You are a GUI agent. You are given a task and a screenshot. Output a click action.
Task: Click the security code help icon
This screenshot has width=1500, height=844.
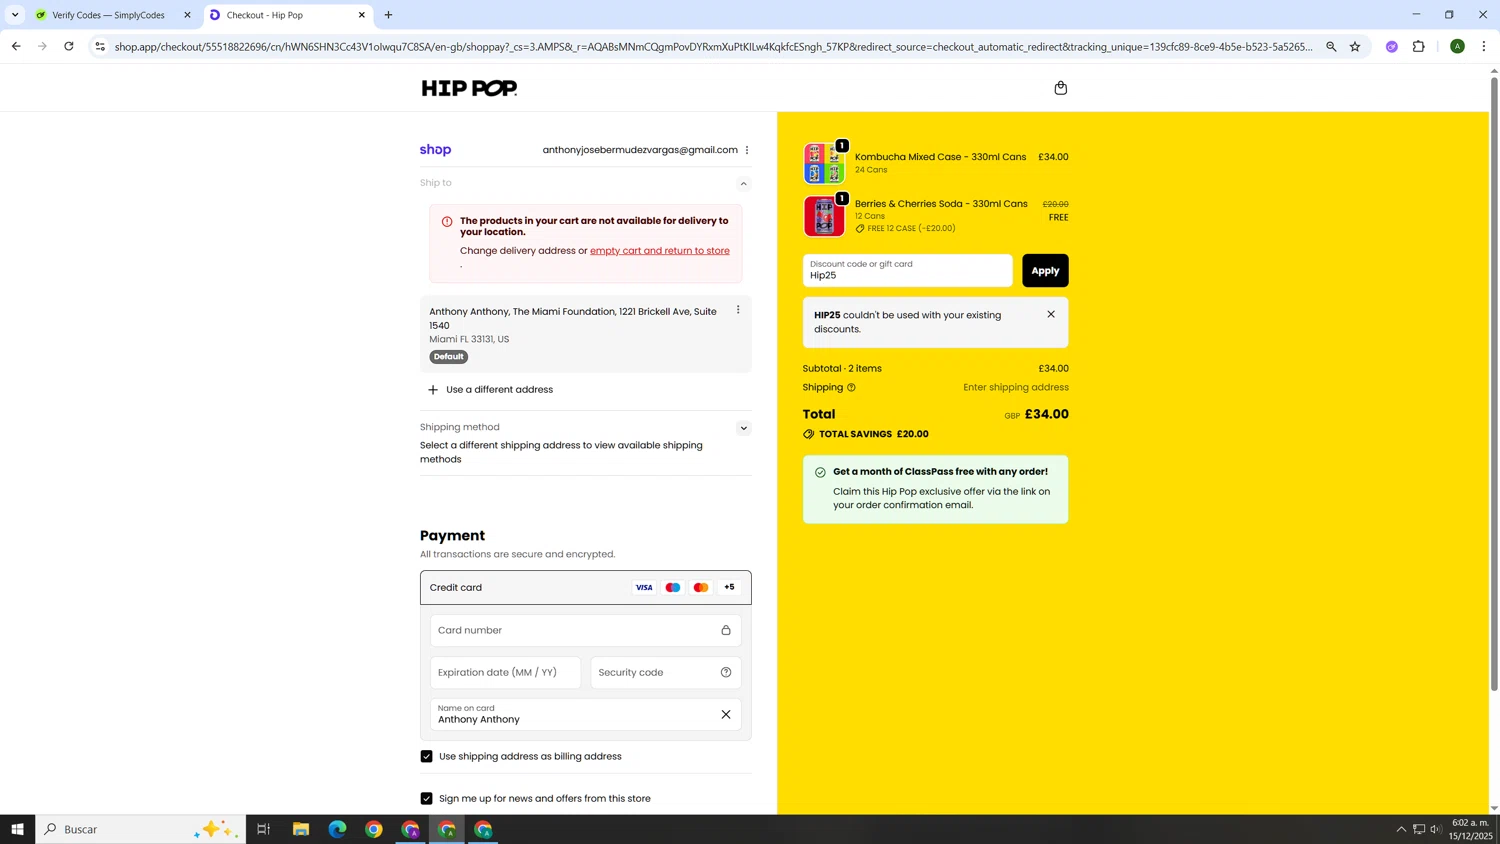click(x=726, y=672)
